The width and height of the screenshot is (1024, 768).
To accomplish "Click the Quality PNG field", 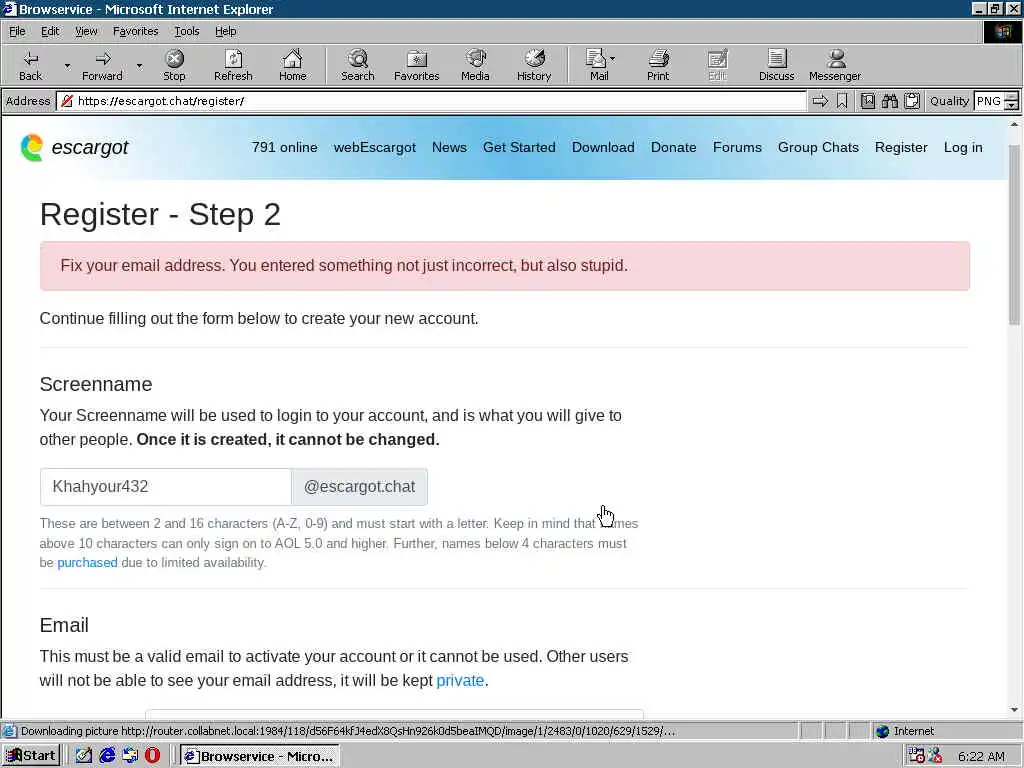I will [x=989, y=101].
